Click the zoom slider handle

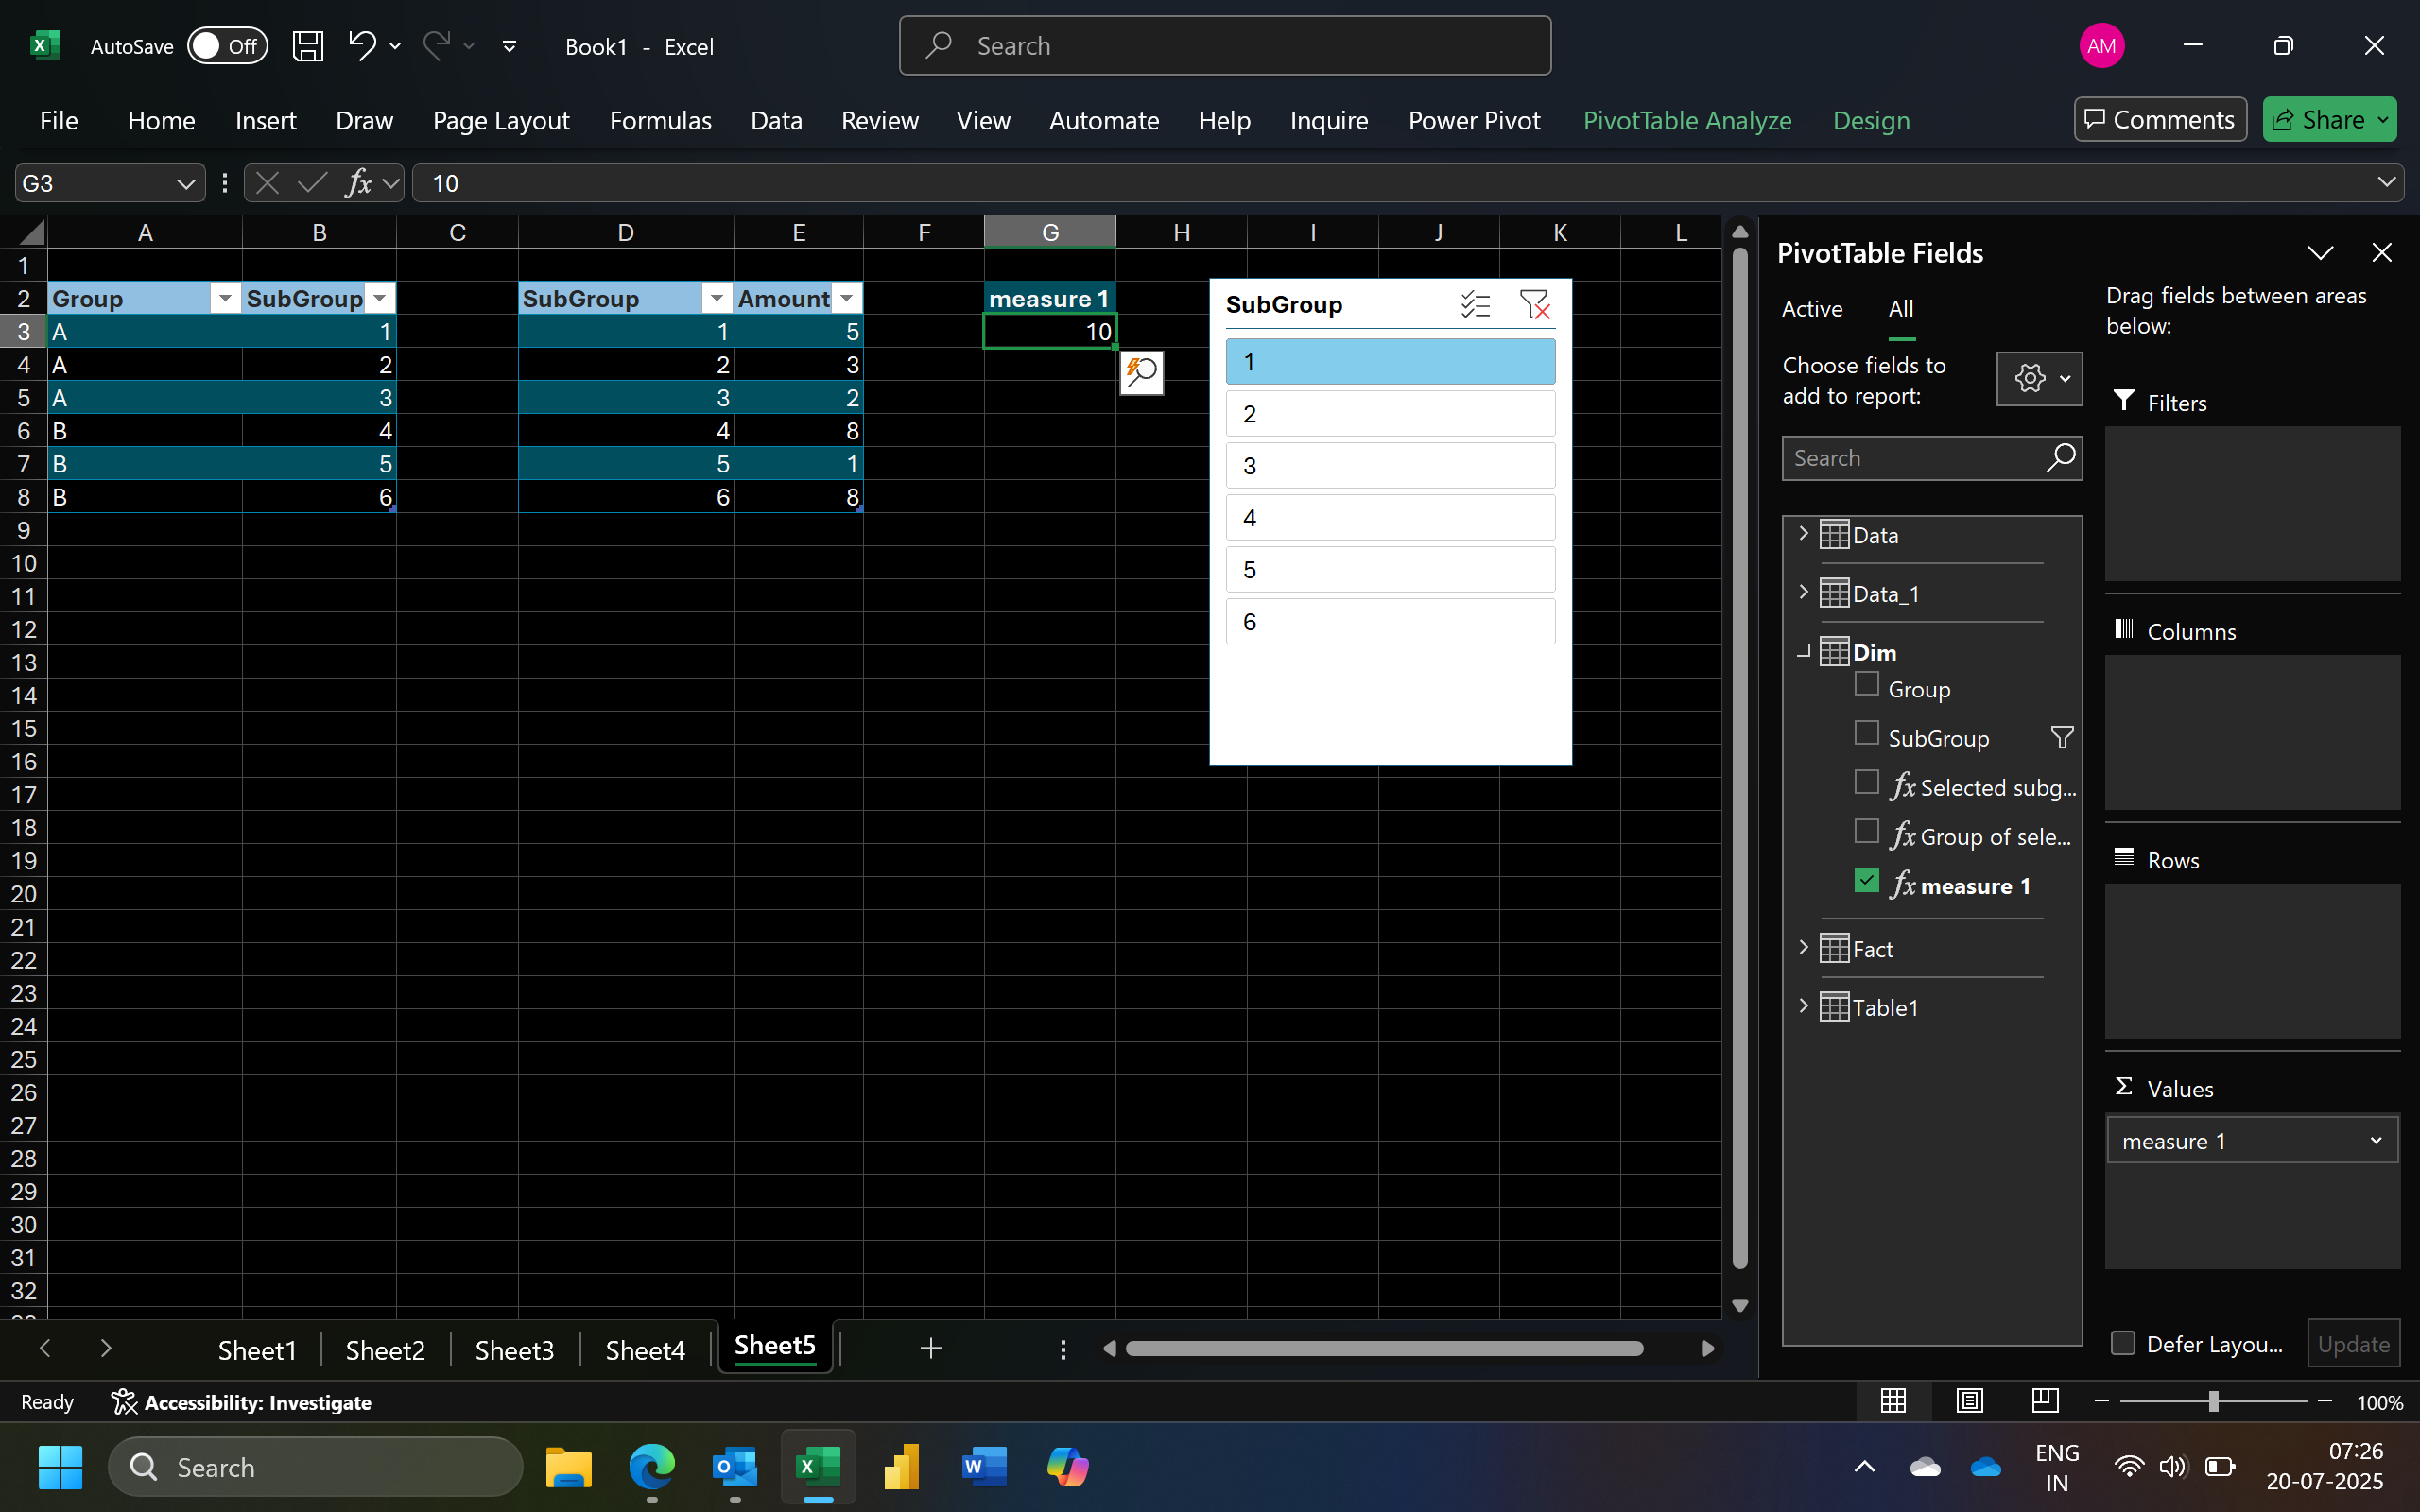tap(2214, 1402)
